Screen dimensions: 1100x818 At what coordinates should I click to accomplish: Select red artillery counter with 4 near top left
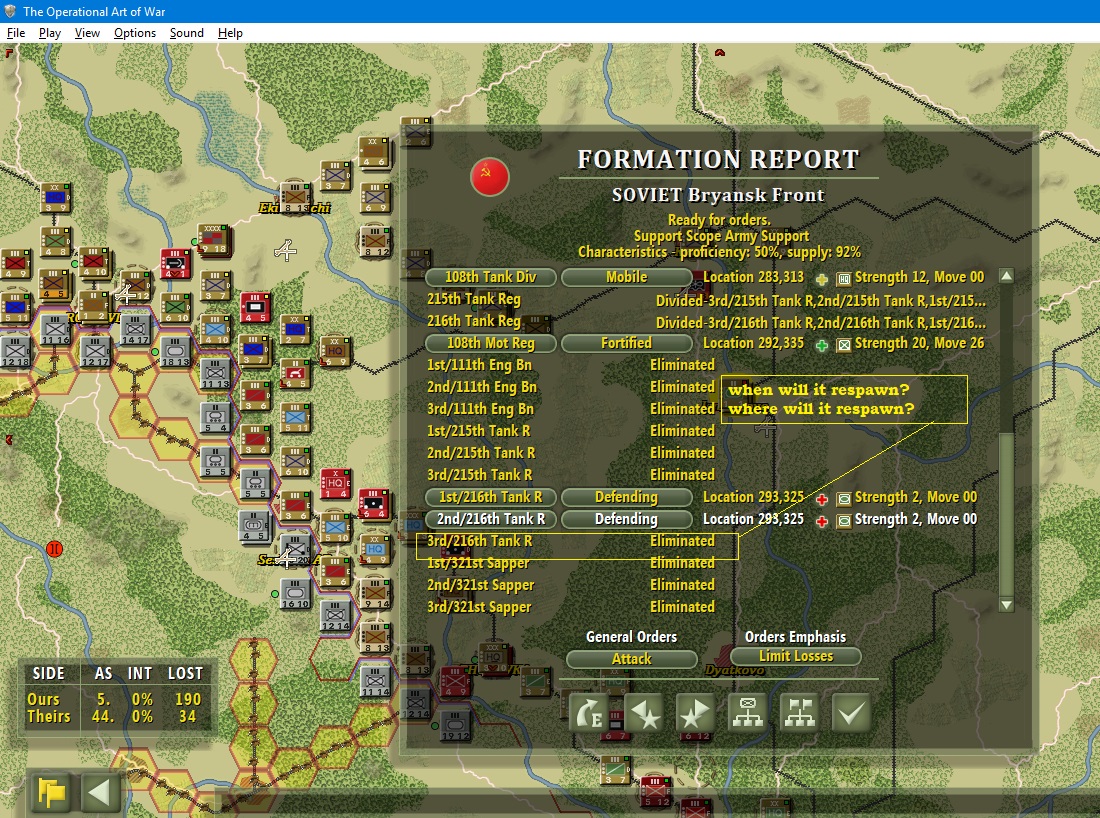coord(175,264)
